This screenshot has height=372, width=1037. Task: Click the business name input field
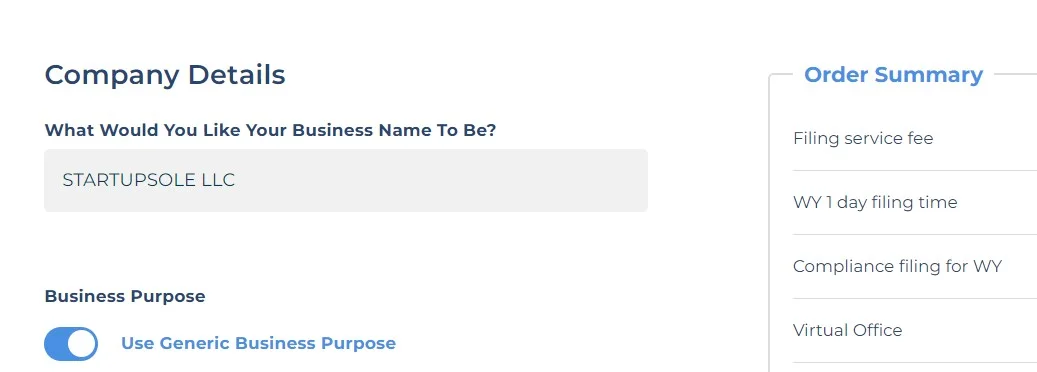(346, 180)
